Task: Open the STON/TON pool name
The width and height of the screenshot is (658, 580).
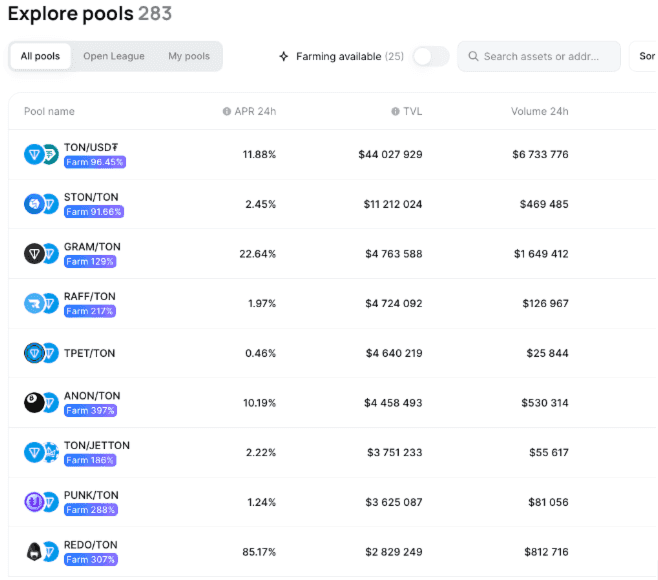Action: pos(91,197)
